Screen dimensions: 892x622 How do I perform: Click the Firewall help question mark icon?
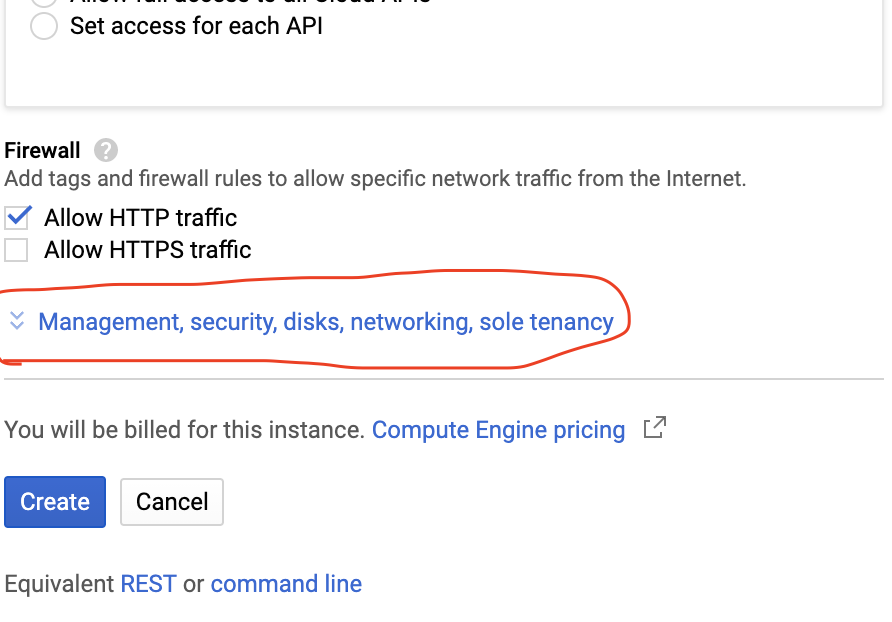(105, 151)
